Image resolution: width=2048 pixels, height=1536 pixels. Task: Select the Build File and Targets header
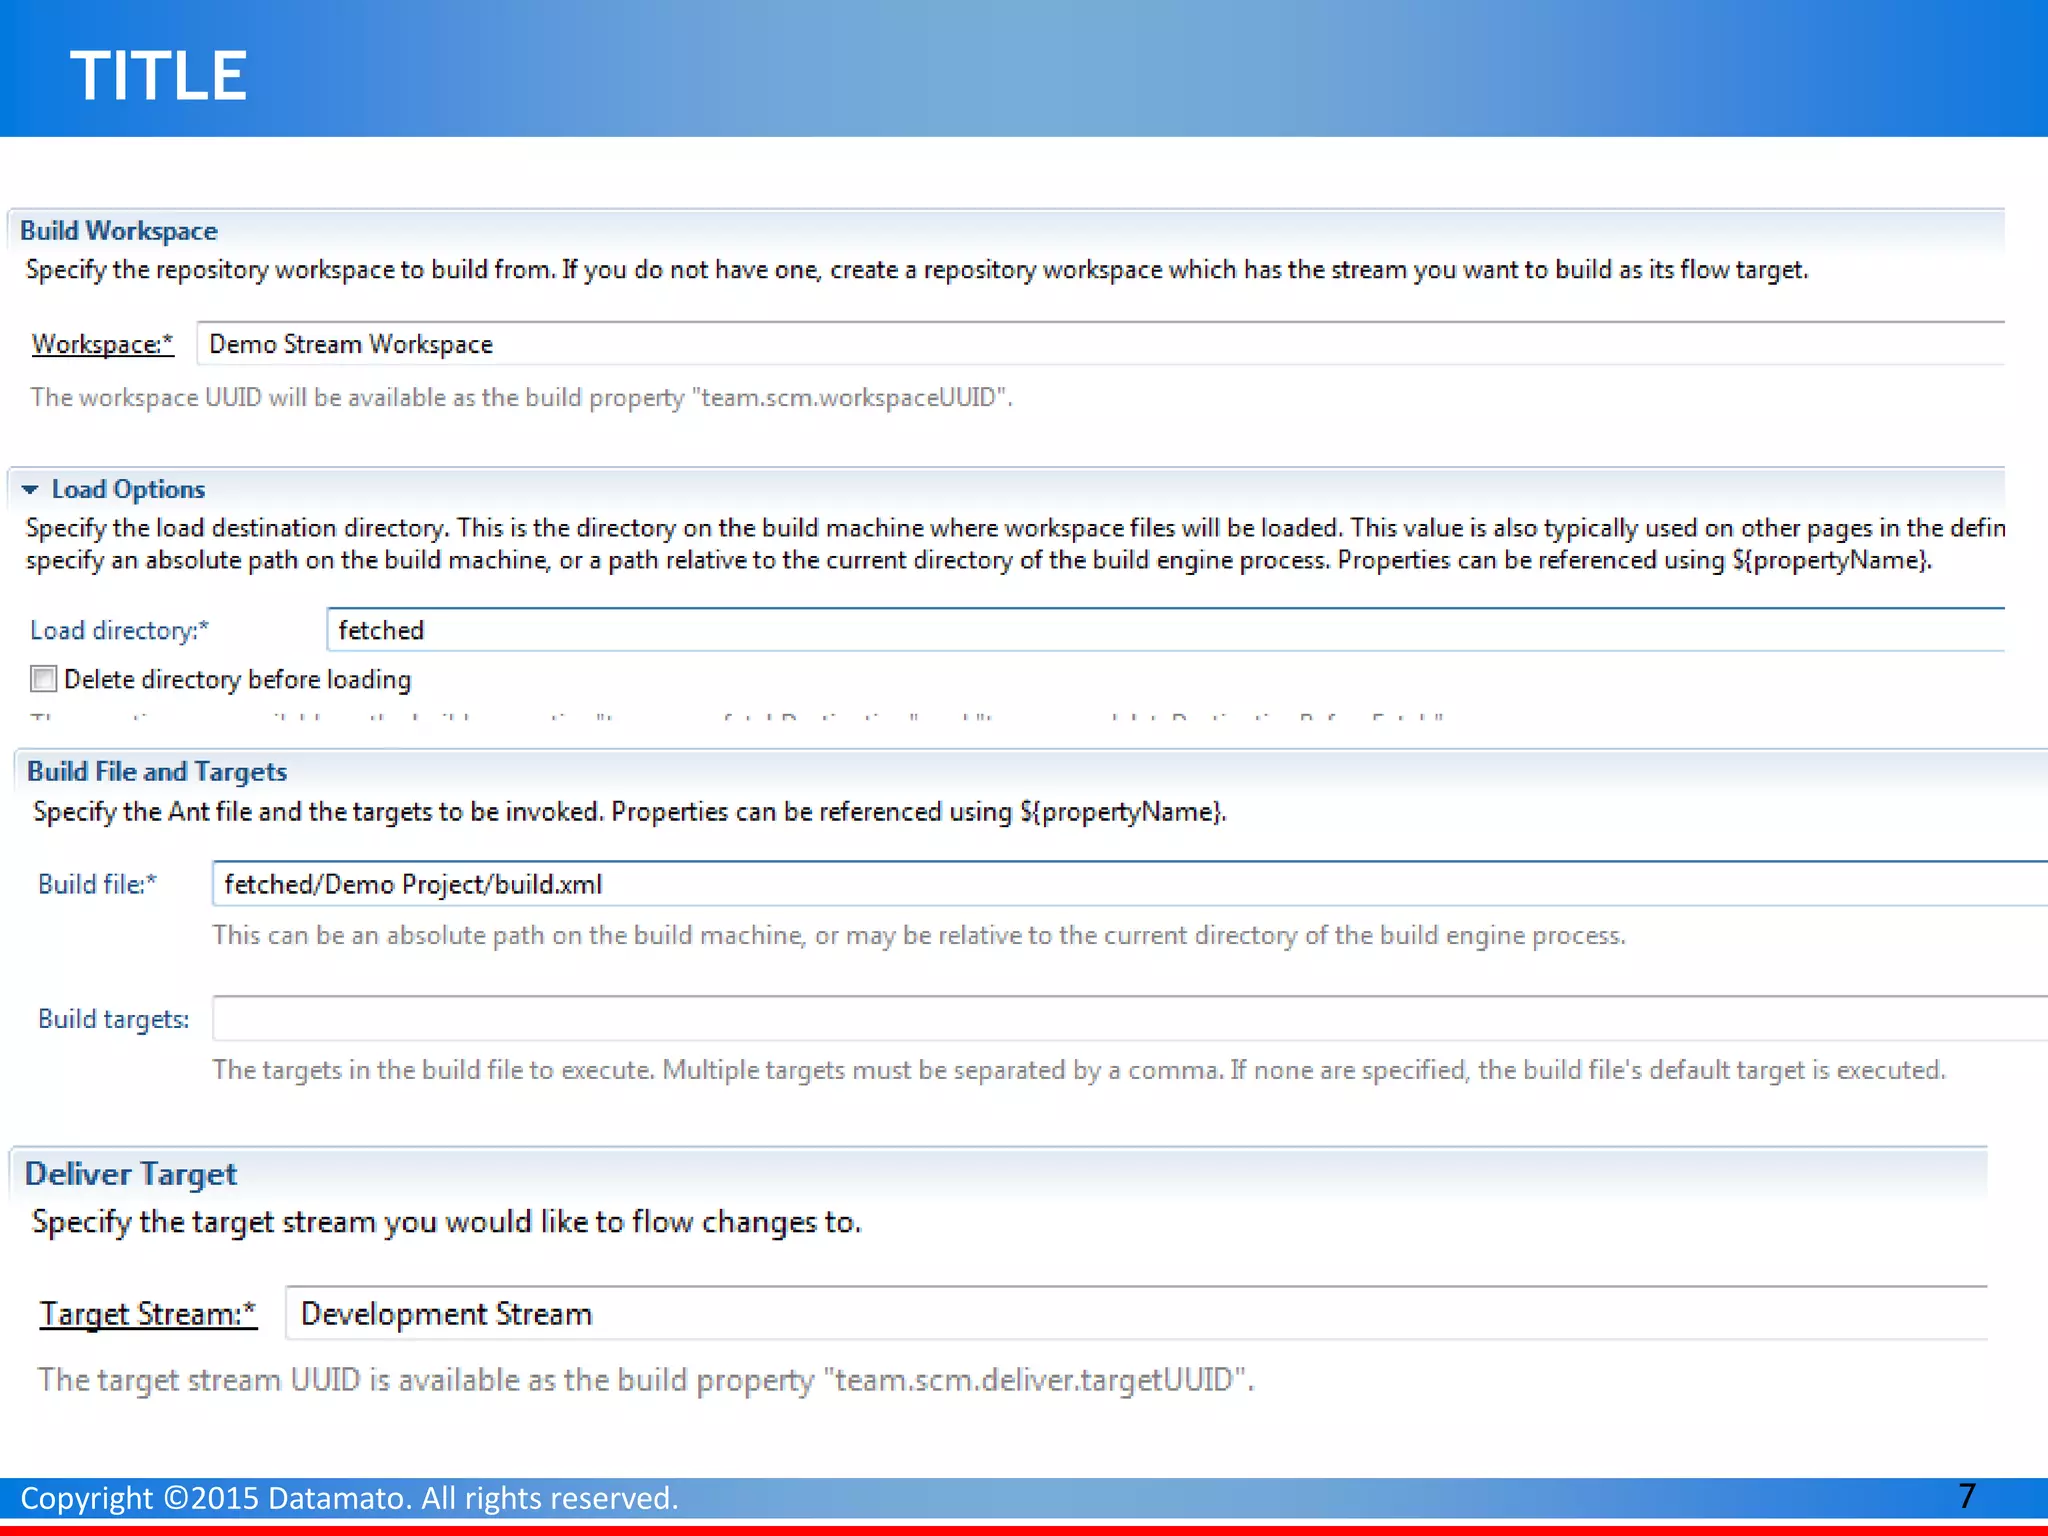[157, 771]
